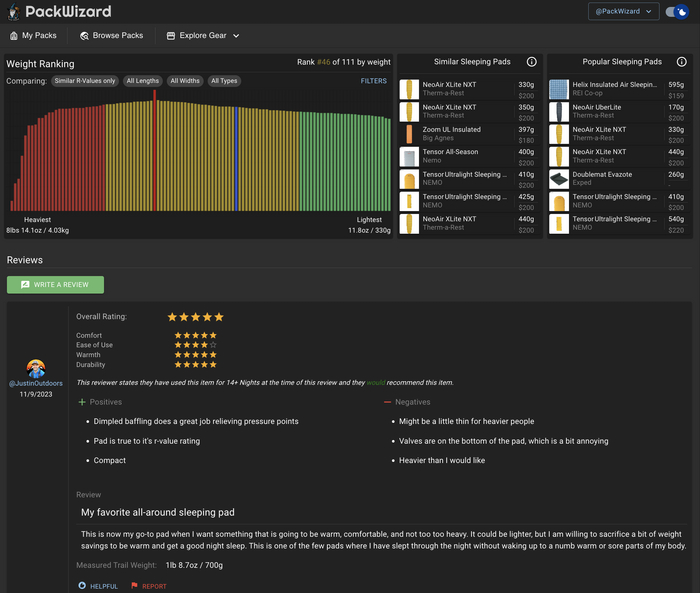Click the Comfort rating stars
700x593 pixels.
coord(196,335)
